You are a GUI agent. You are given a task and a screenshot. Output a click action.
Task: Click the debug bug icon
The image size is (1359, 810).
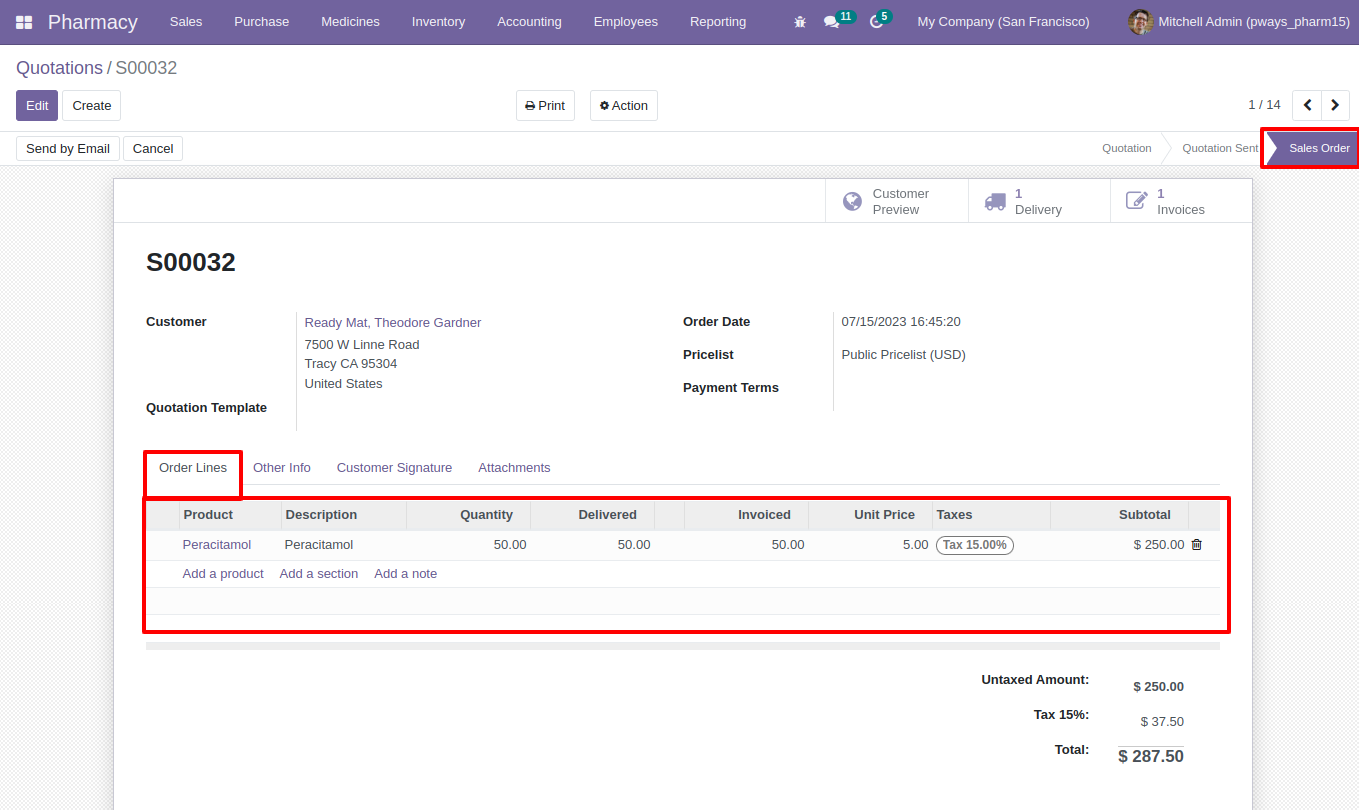coord(800,22)
